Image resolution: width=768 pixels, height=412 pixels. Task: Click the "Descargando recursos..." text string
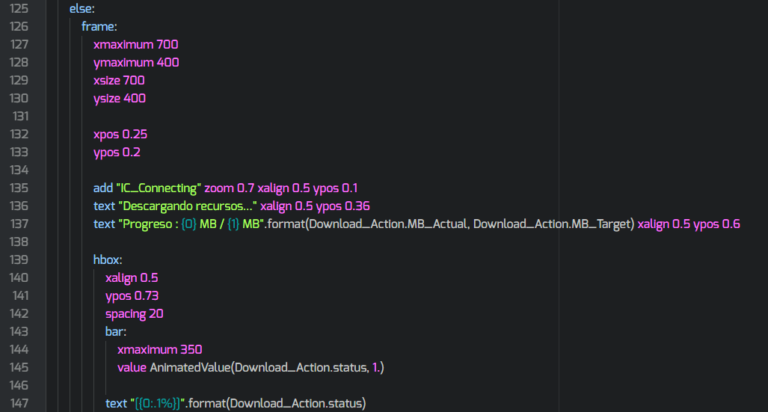[x=183, y=206]
